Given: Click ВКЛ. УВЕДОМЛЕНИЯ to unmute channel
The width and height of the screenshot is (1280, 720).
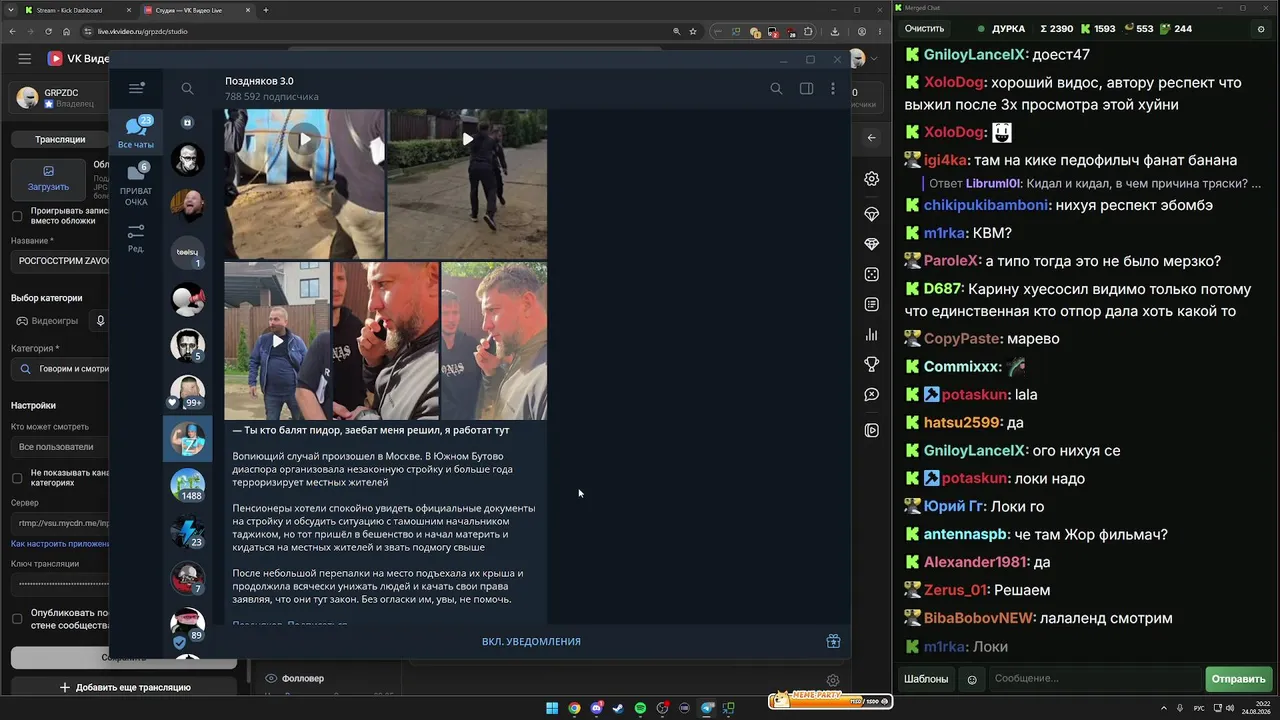Looking at the screenshot, I should [531, 642].
